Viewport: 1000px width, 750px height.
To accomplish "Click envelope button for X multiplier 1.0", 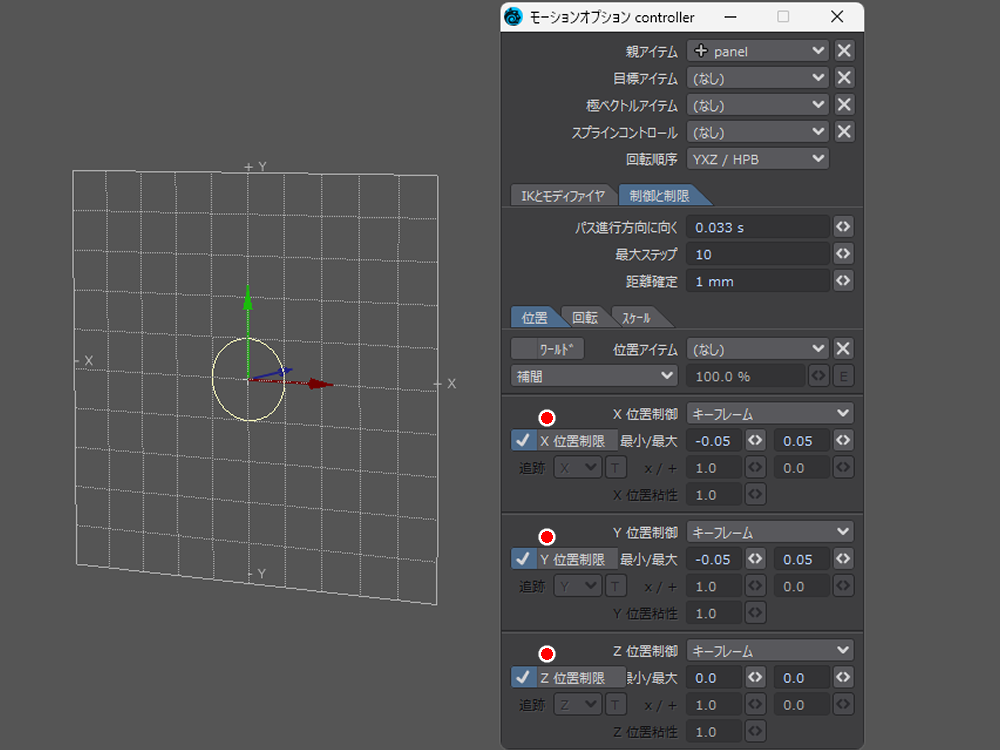I will click(x=755, y=467).
